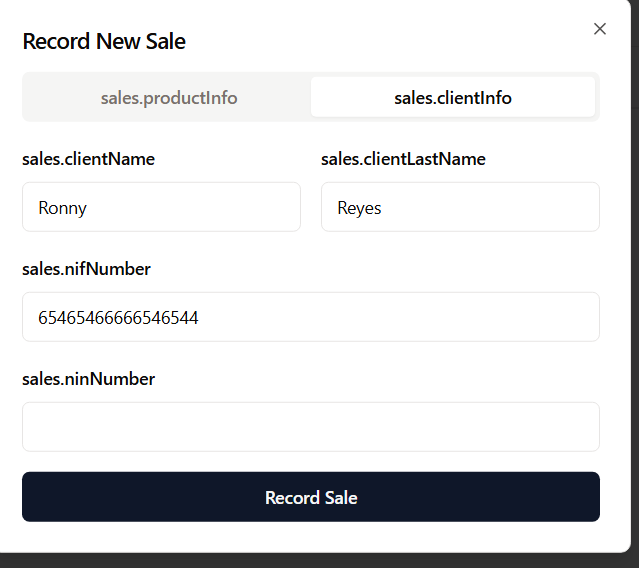The image size is (639, 568).
Task: Click the sales.clientName label
Action: click(88, 159)
